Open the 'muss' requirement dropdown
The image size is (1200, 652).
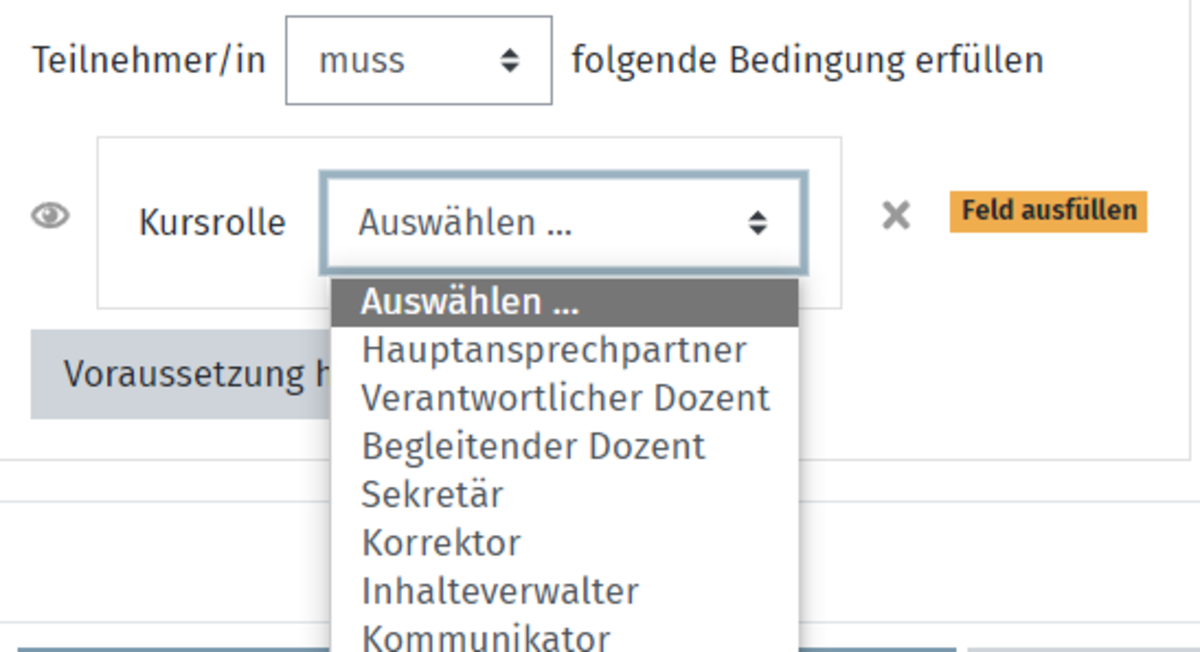pos(418,60)
